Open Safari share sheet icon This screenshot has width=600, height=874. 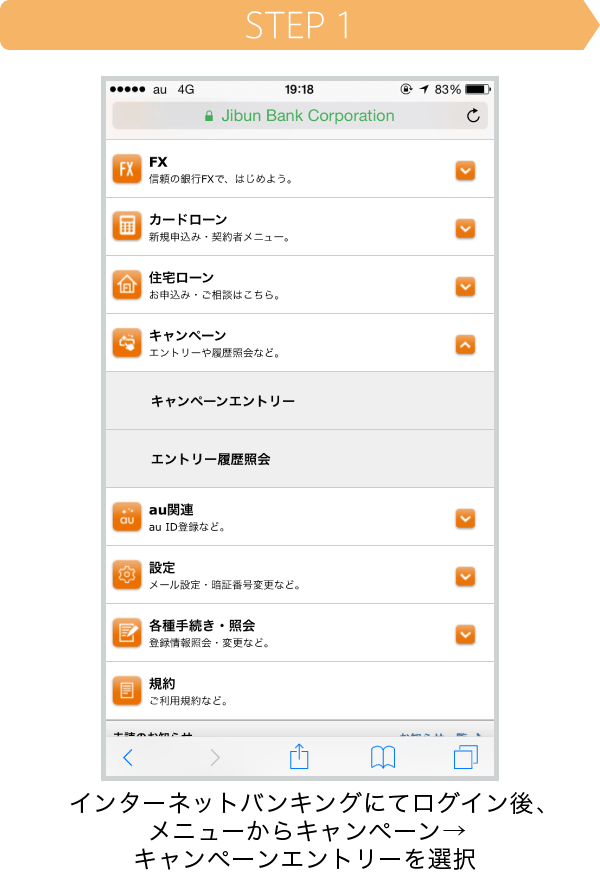click(x=299, y=757)
